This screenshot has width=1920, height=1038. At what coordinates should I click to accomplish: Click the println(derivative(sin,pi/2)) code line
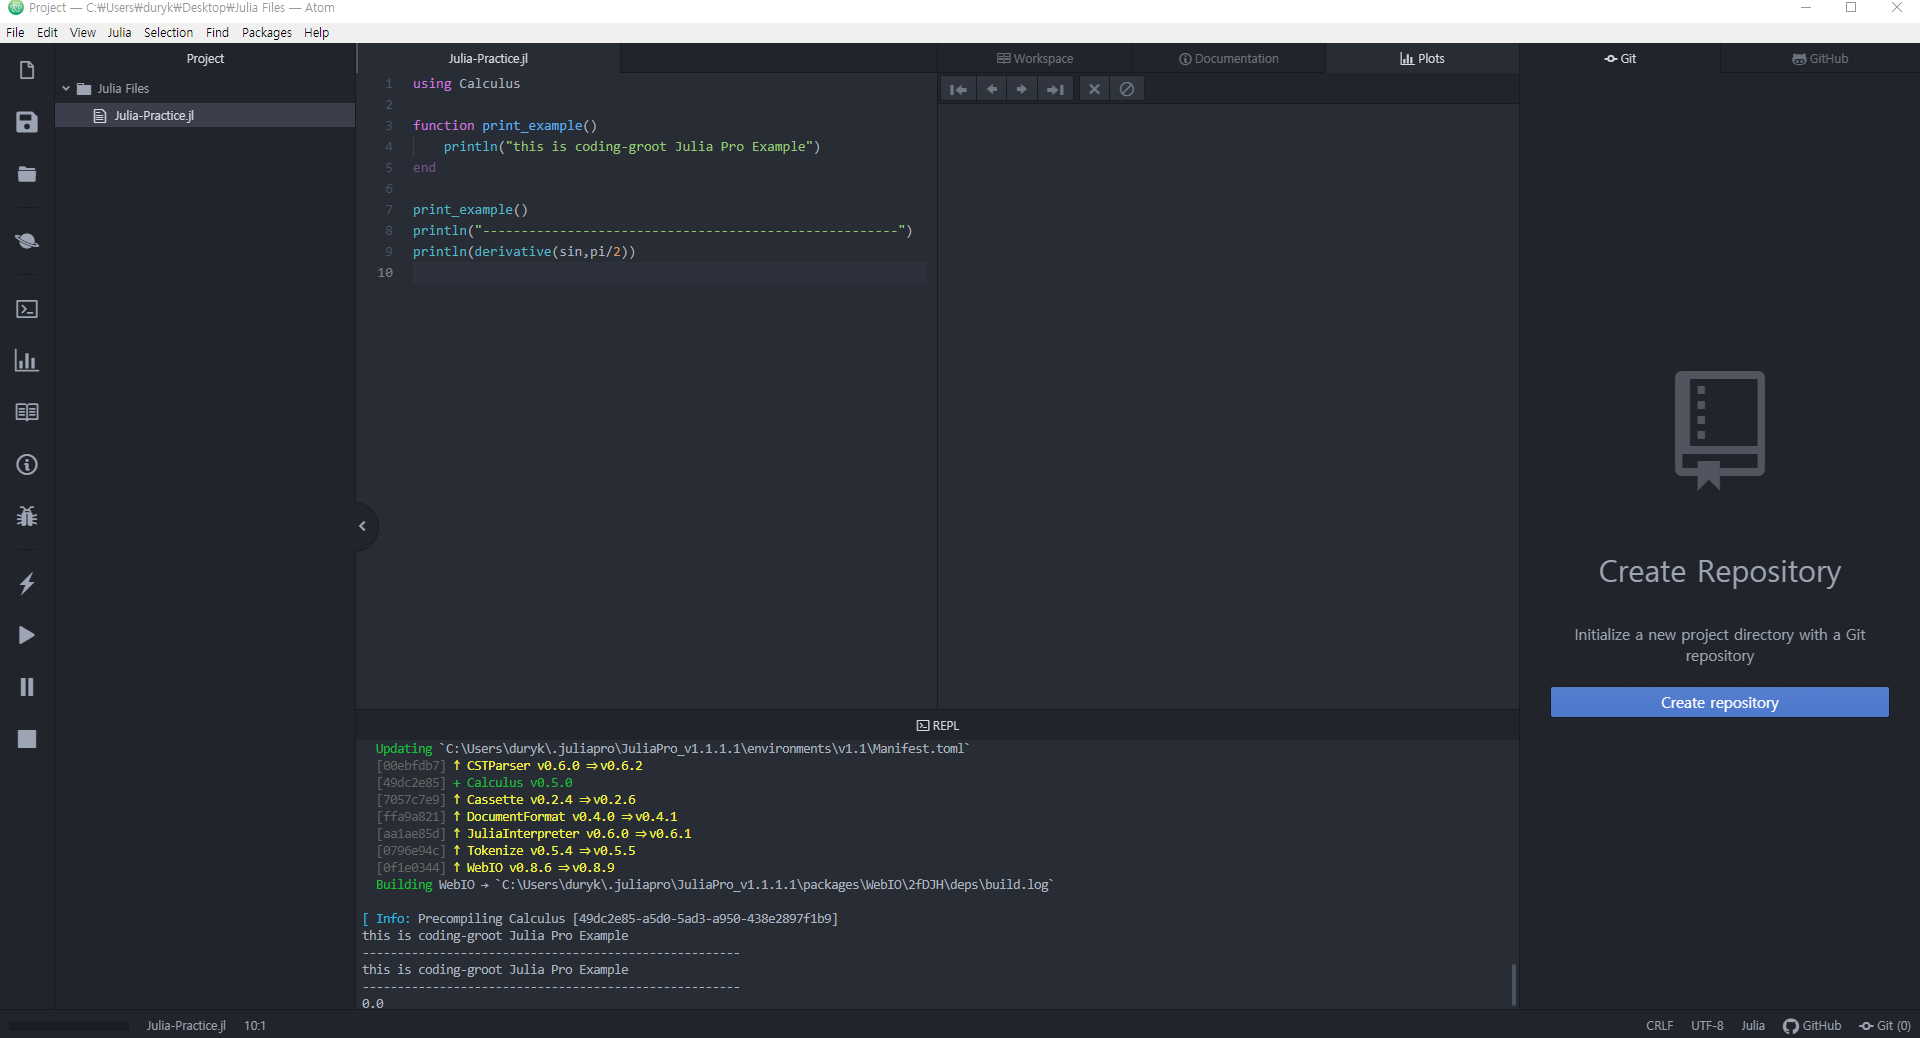[x=524, y=252]
